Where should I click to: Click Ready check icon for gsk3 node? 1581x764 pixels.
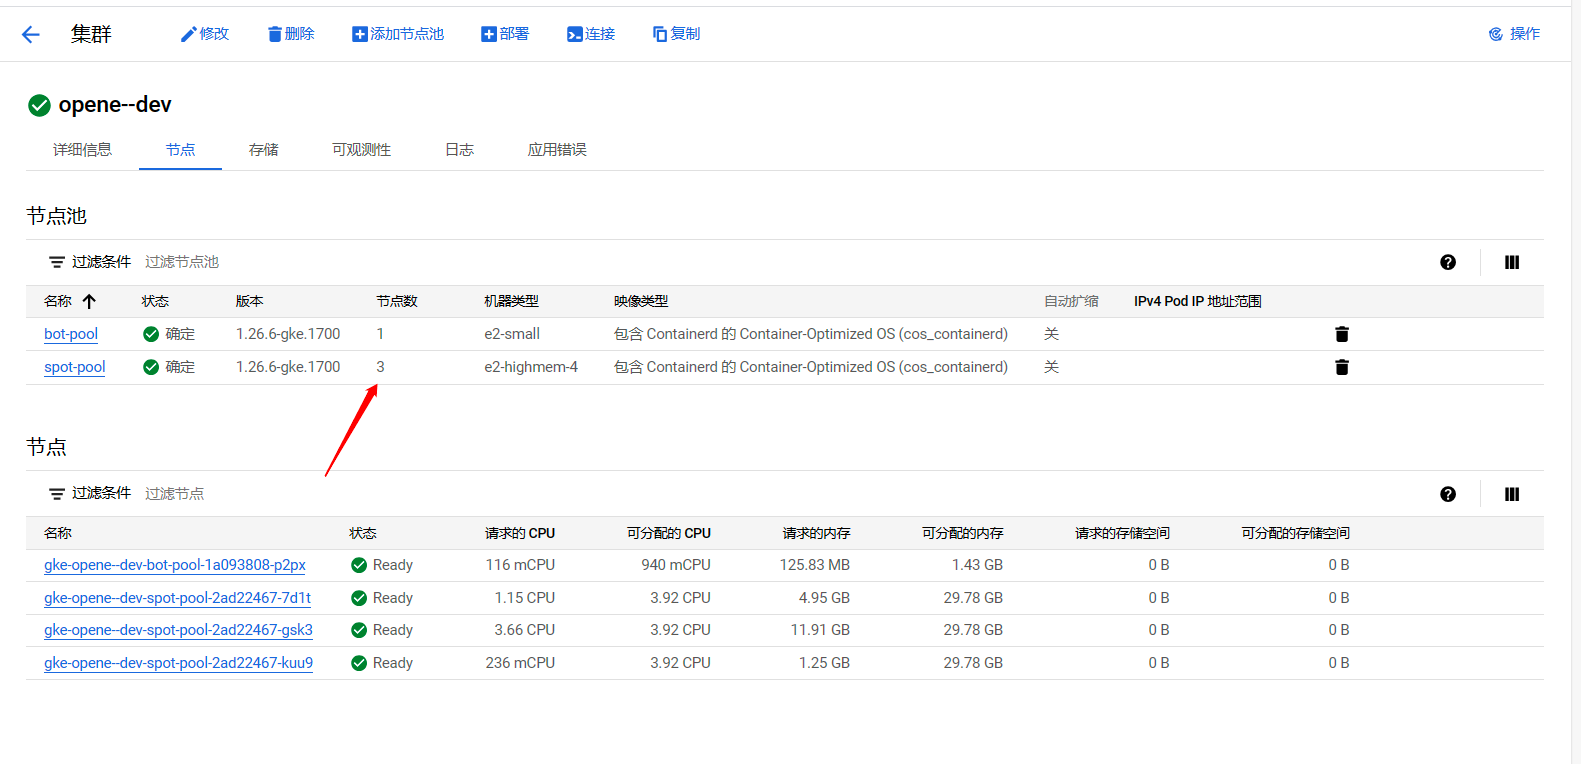359,630
